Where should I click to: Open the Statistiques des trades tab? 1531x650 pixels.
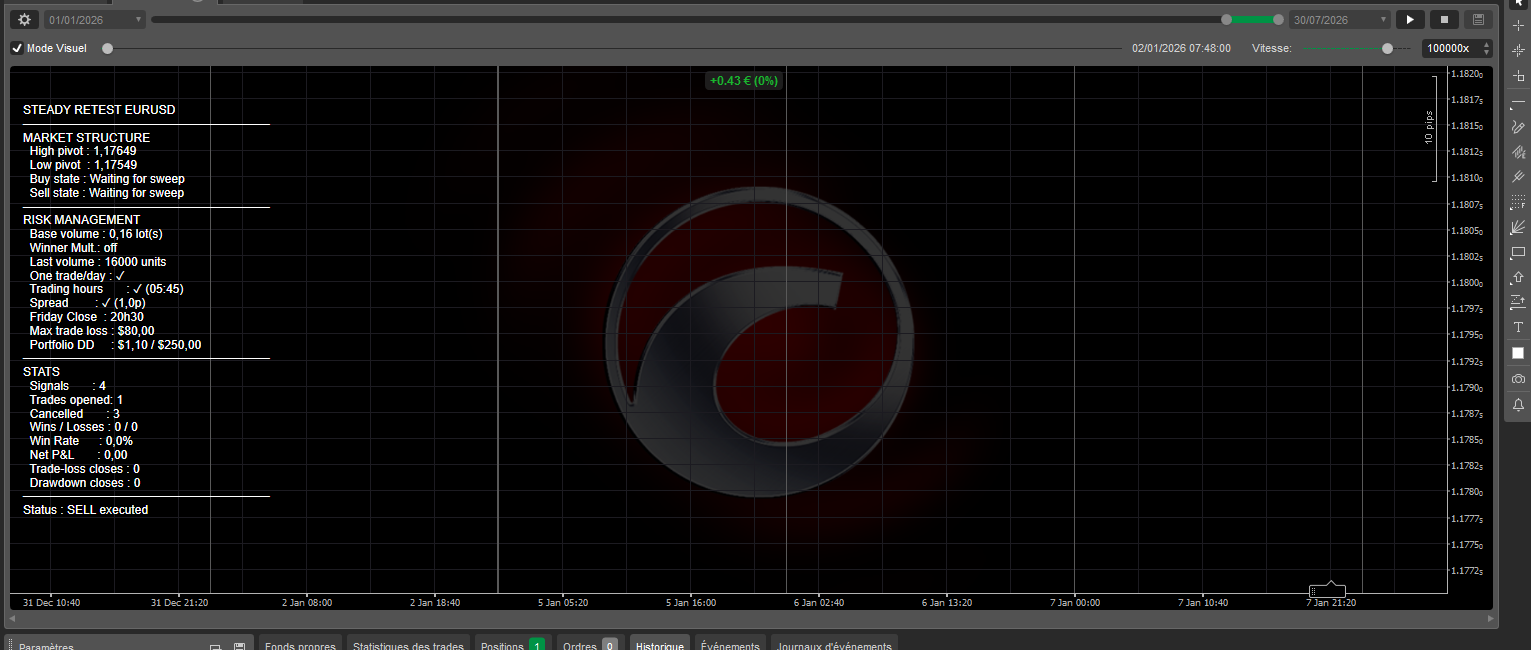click(x=408, y=645)
